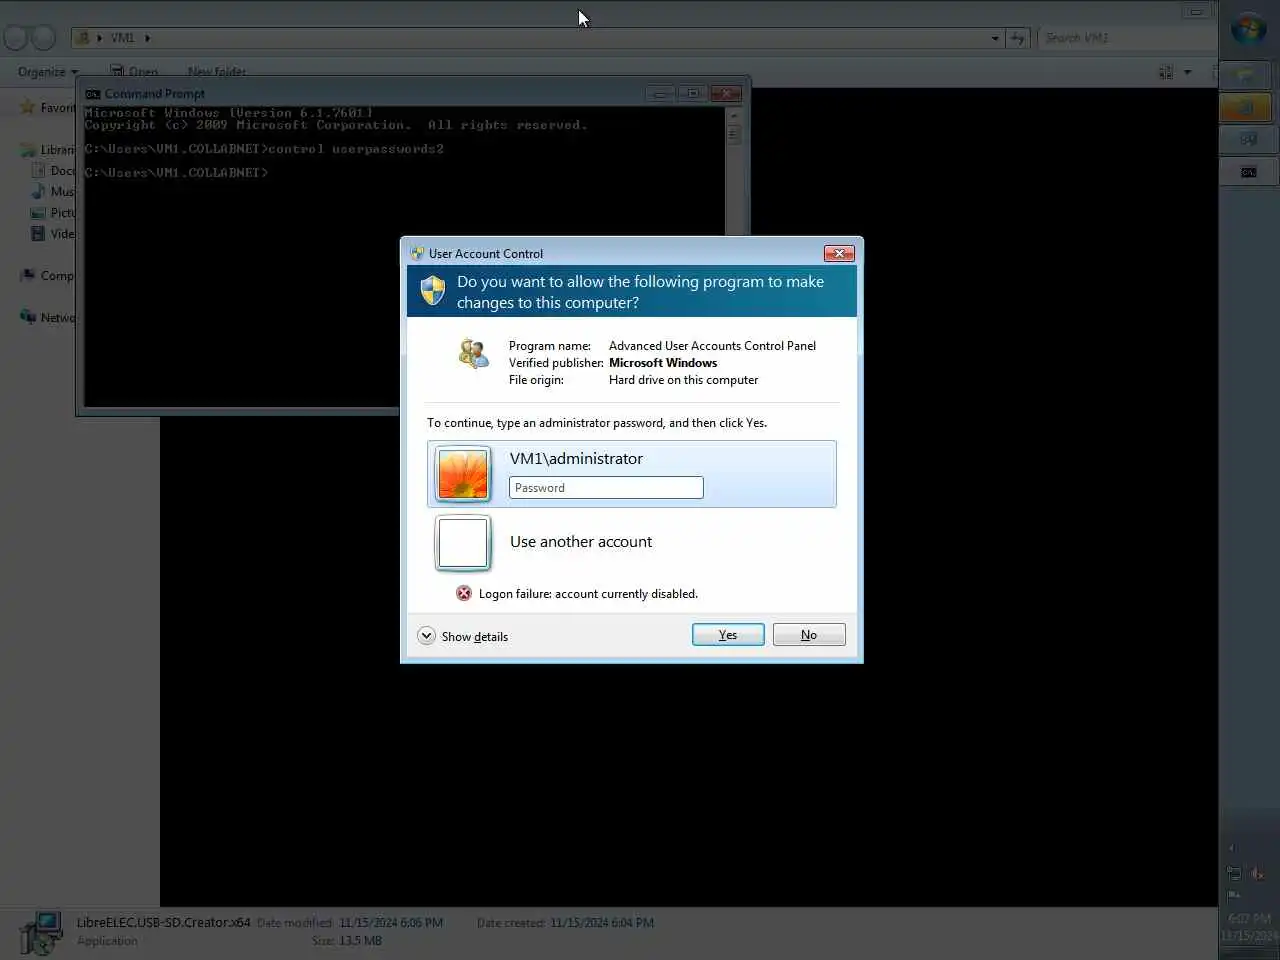Click the refresh button beside address bar
Viewport: 1280px width, 960px height.
pyautogui.click(x=1018, y=38)
